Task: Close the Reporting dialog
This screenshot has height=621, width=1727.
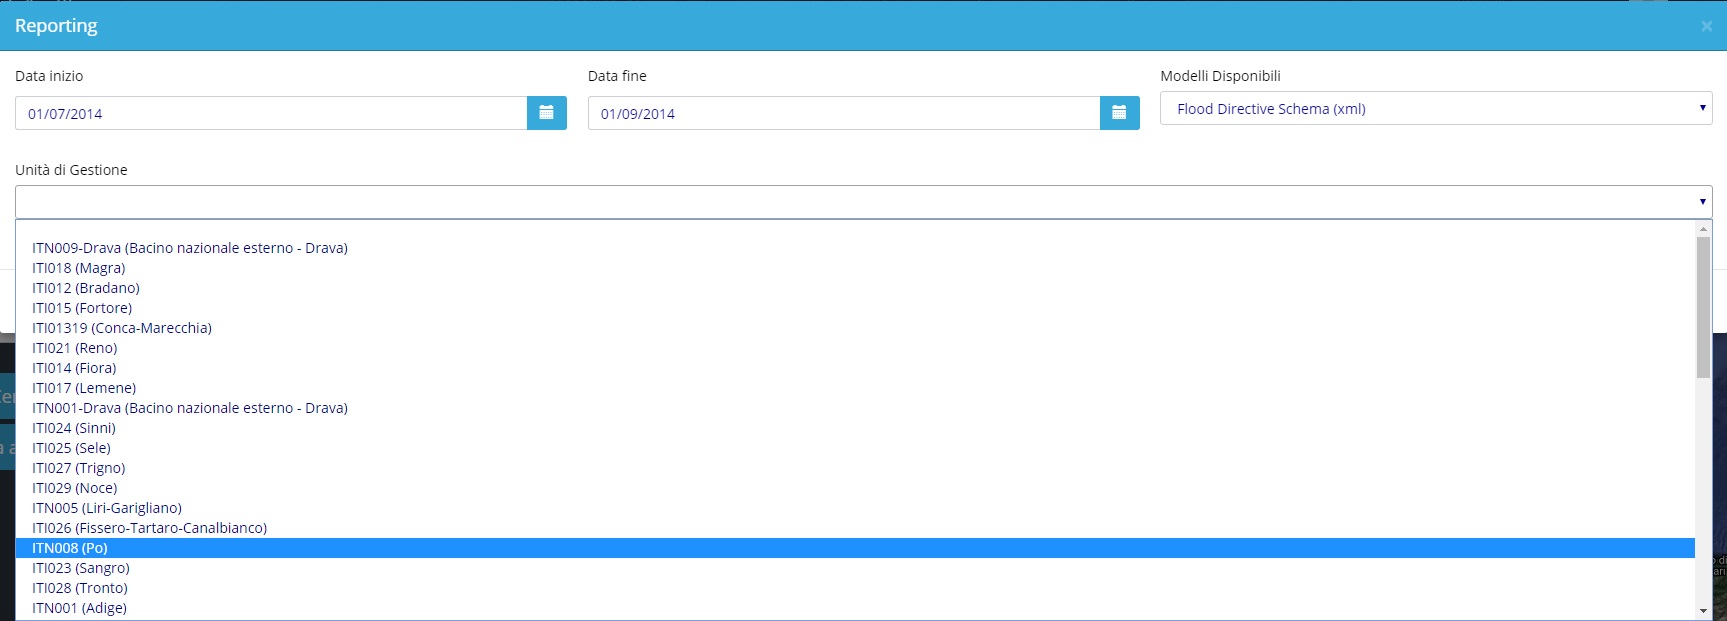Action: pos(1706,26)
